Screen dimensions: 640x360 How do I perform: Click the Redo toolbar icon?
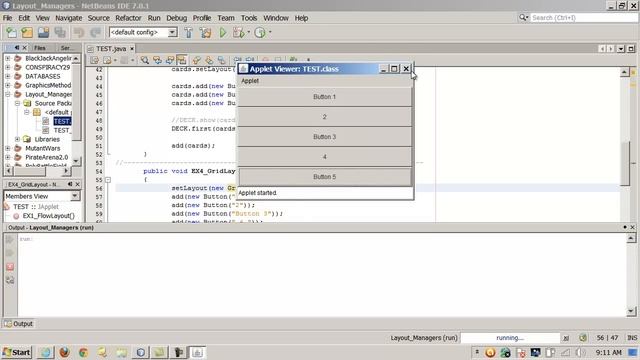pyautogui.click(x=95, y=32)
